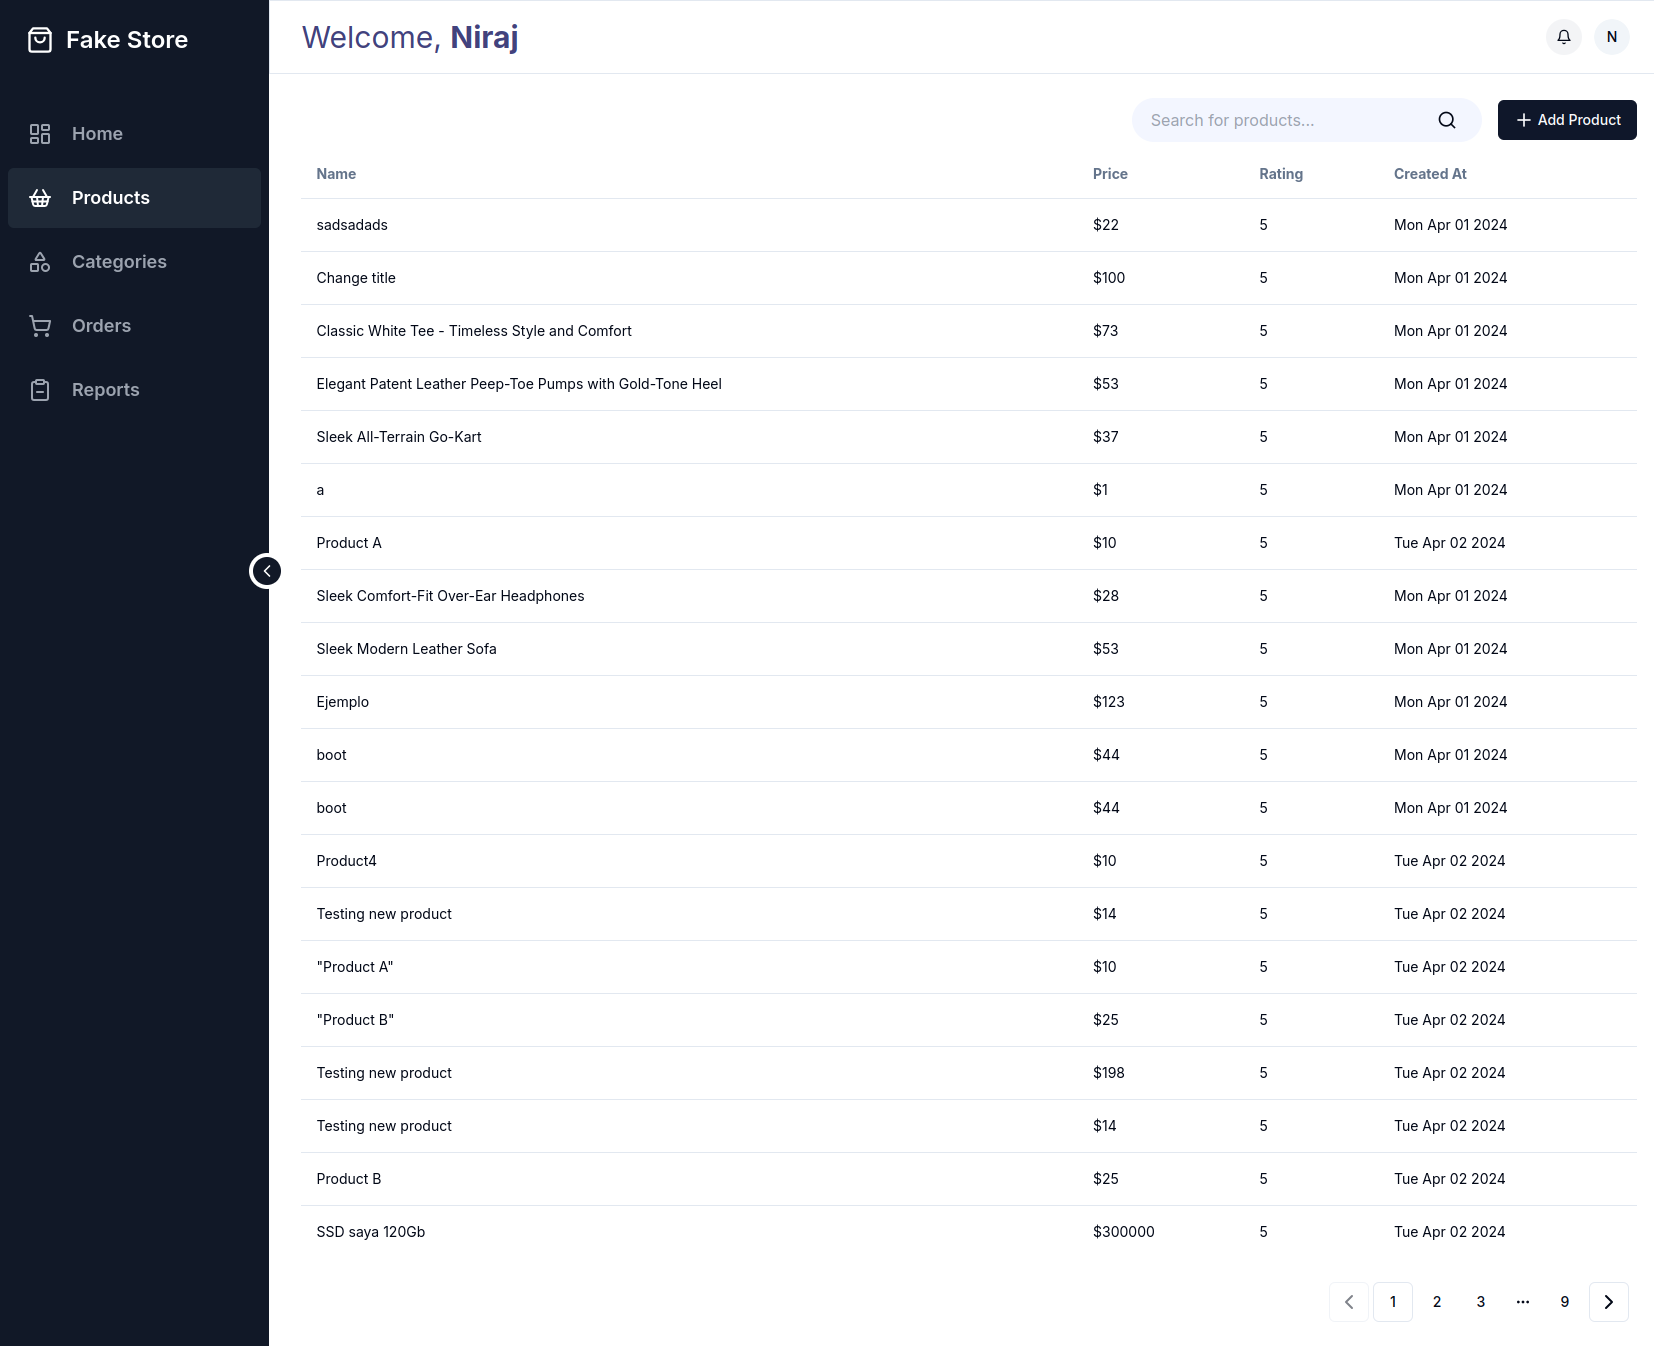This screenshot has height=1346, width=1654.
Task: Go to the next page of products
Action: pyautogui.click(x=1608, y=1302)
